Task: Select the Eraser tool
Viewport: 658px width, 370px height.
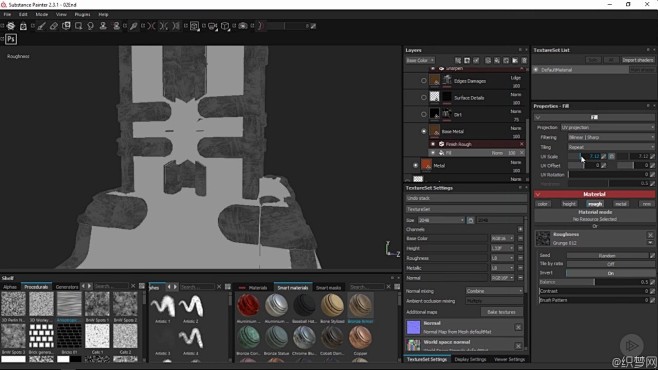Action: click(x=54, y=26)
